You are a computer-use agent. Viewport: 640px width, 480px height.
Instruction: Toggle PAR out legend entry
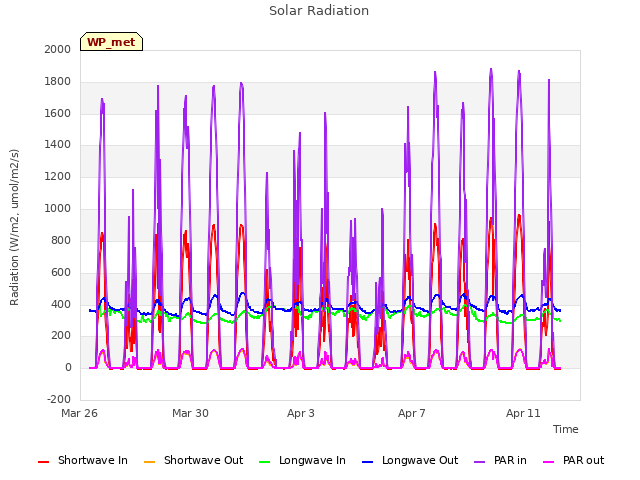tap(573, 460)
